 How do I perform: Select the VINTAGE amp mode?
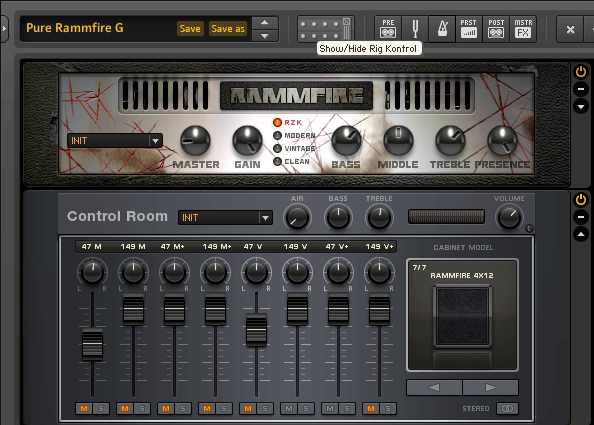[x=278, y=148]
